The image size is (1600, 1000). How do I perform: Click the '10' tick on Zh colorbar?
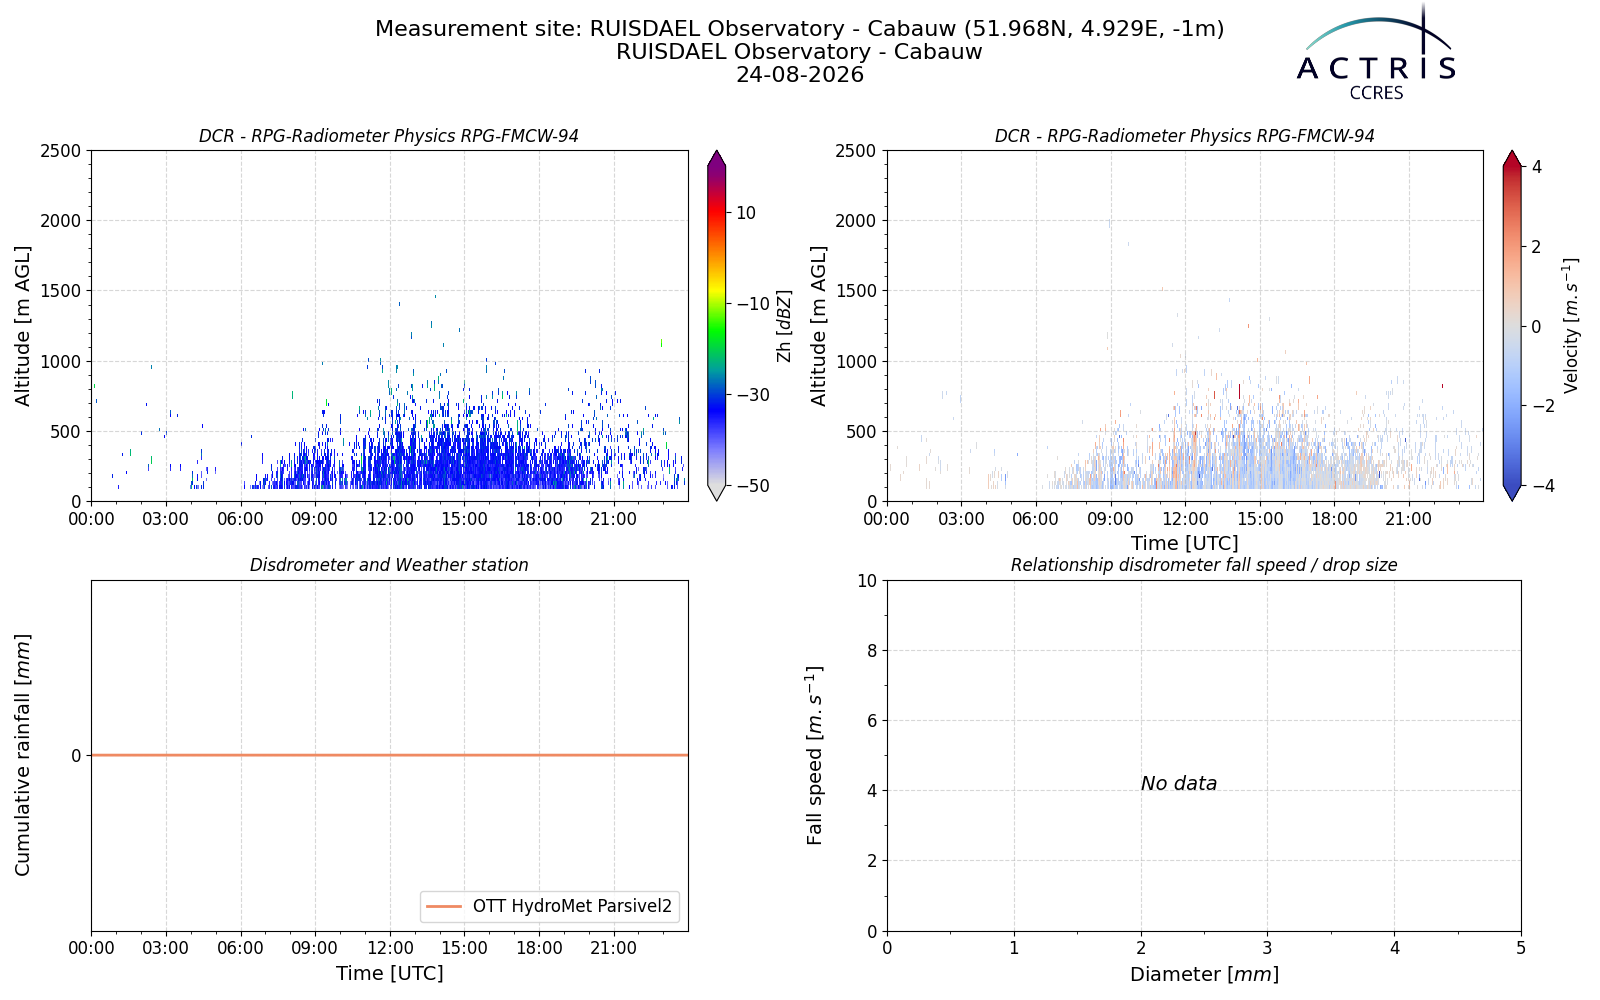tap(746, 213)
